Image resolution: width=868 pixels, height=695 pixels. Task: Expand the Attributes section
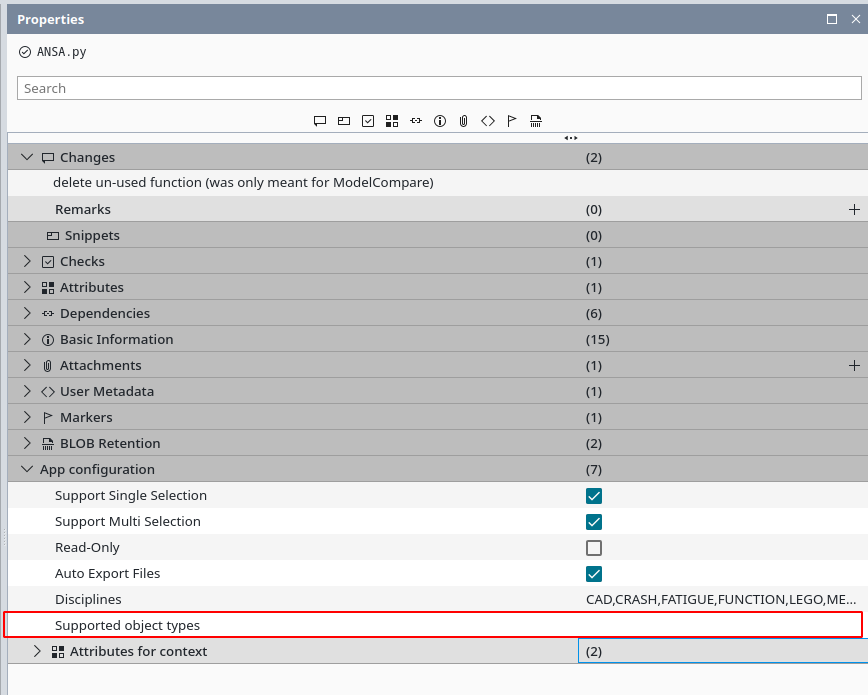point(27,287)
